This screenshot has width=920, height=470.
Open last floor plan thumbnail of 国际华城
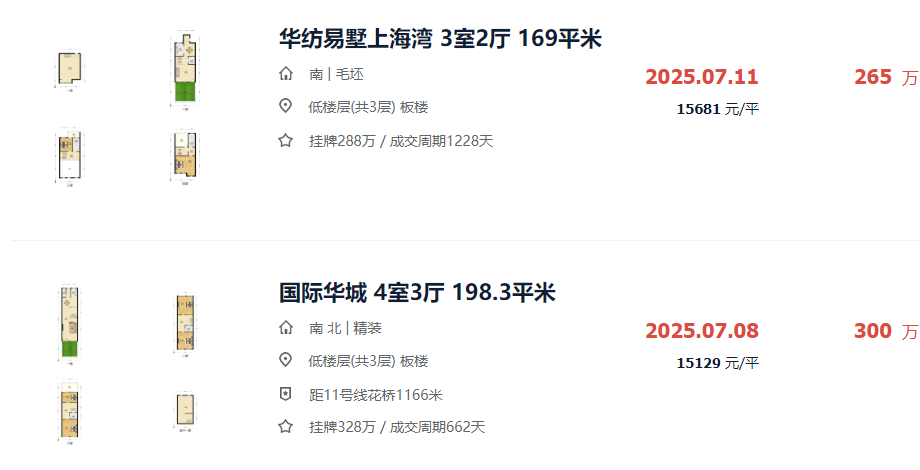[x=185, y=410]
